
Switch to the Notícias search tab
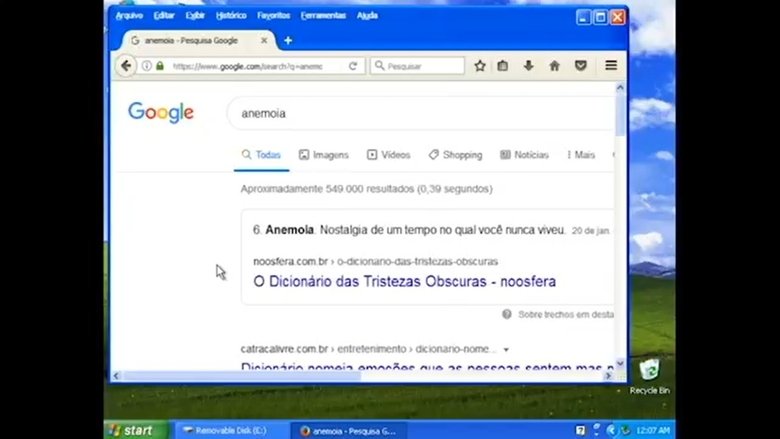[x=524, y=155]
